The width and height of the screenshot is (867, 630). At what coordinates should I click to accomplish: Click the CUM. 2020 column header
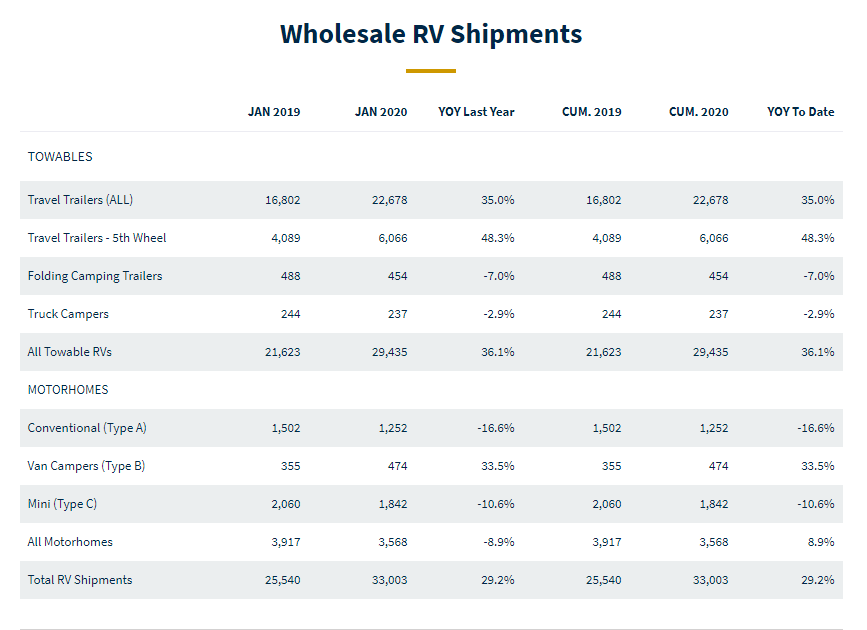699,112
